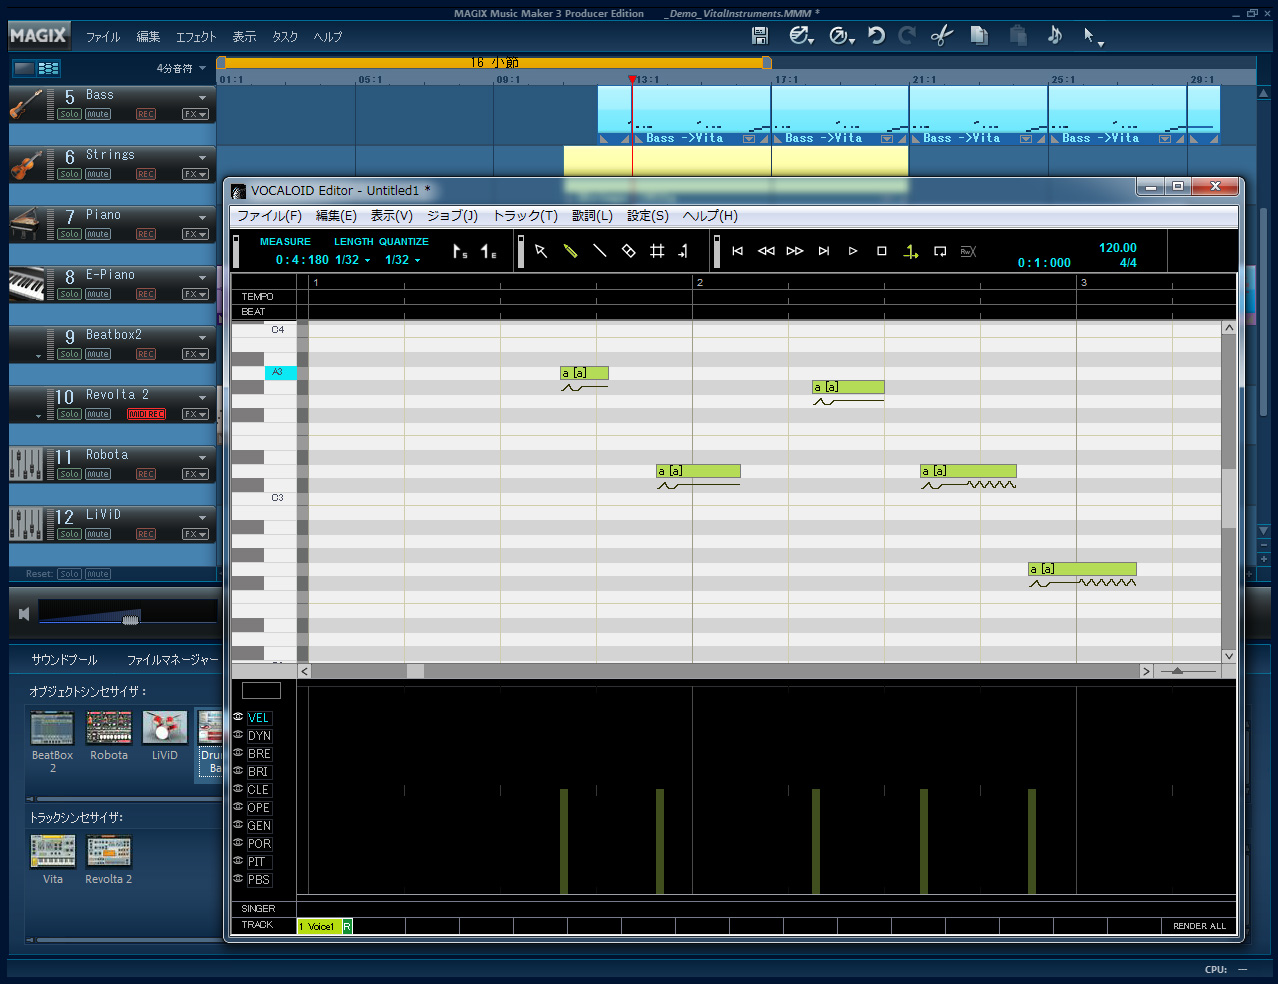Select the arrow pointer tool in VOCALOID Editor

coord(541,251)
